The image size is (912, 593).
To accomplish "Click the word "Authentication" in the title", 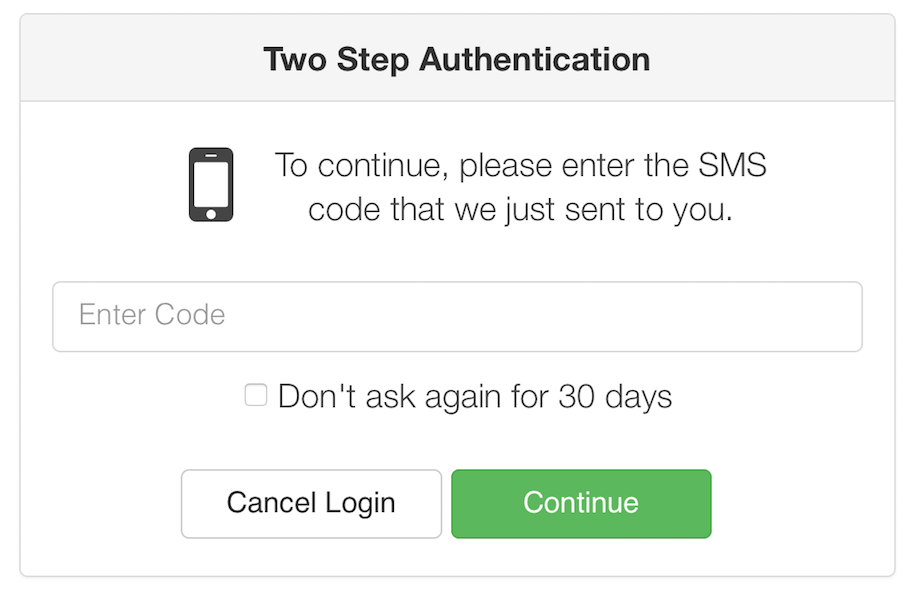I will 535,59.
